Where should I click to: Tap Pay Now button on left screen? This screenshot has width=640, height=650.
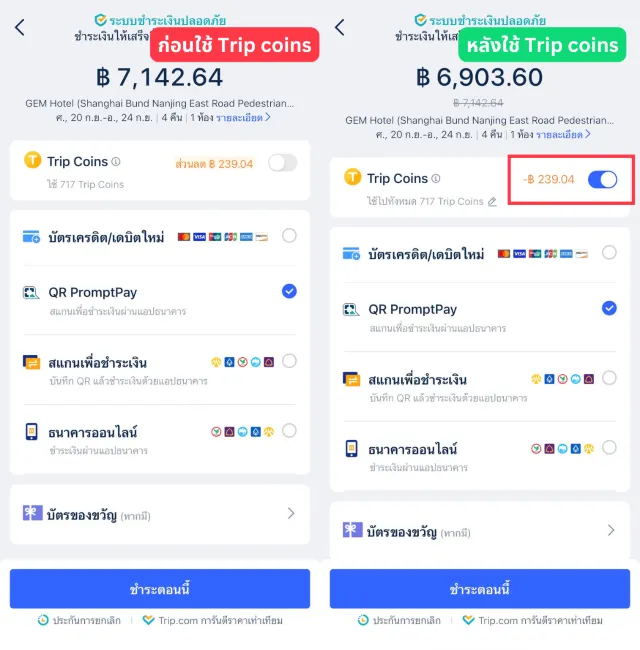pyautogui.click(x=160, y=589)
